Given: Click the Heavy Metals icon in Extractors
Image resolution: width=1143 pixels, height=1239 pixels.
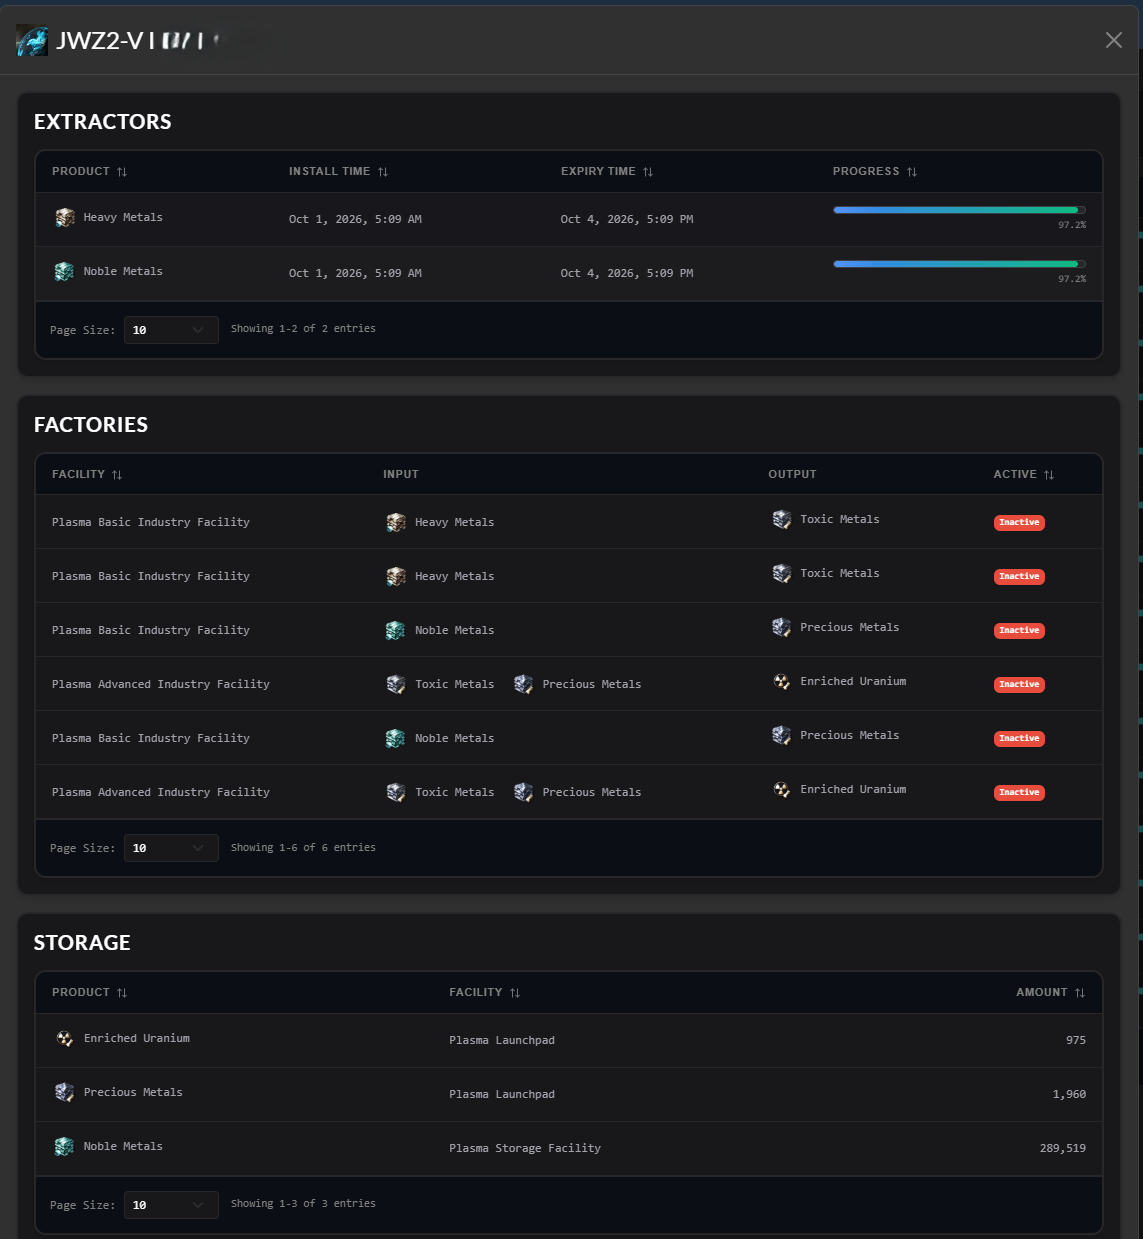Looking at the screenshot, I should (x=65, y=217).
